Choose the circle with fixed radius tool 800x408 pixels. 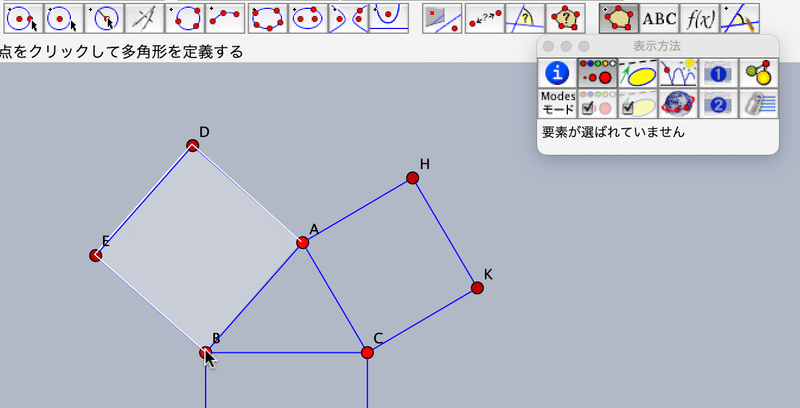105,18
